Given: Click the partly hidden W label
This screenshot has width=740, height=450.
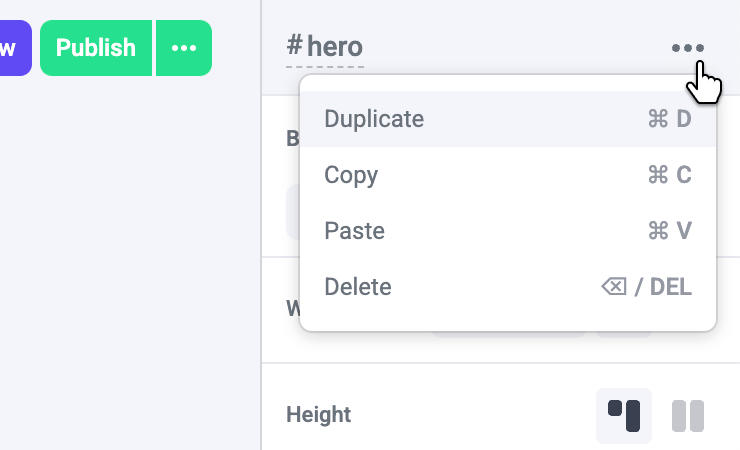Looking at the screenshot, I should pyautogui.click(x=293, y=308).
